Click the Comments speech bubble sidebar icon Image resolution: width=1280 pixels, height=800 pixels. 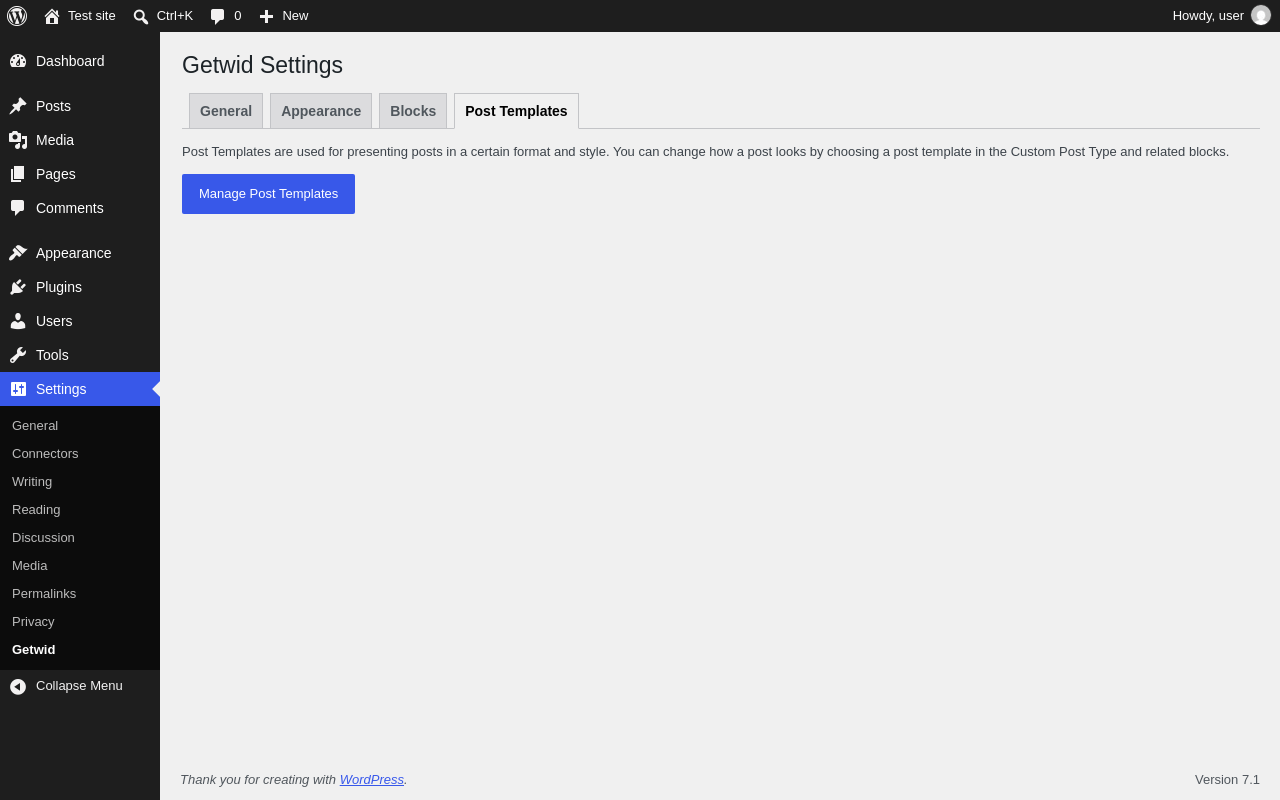[18, 208]
